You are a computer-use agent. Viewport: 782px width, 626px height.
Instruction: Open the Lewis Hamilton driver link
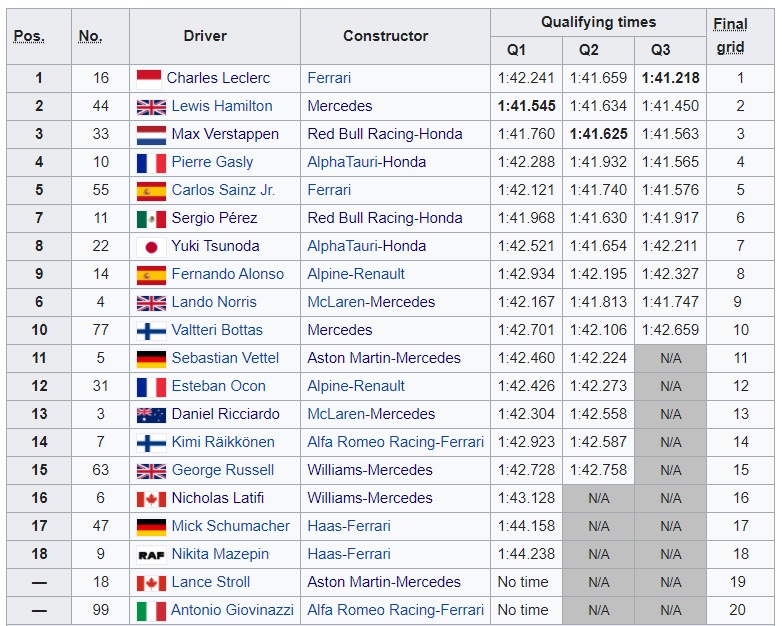[x=221, y=106]
